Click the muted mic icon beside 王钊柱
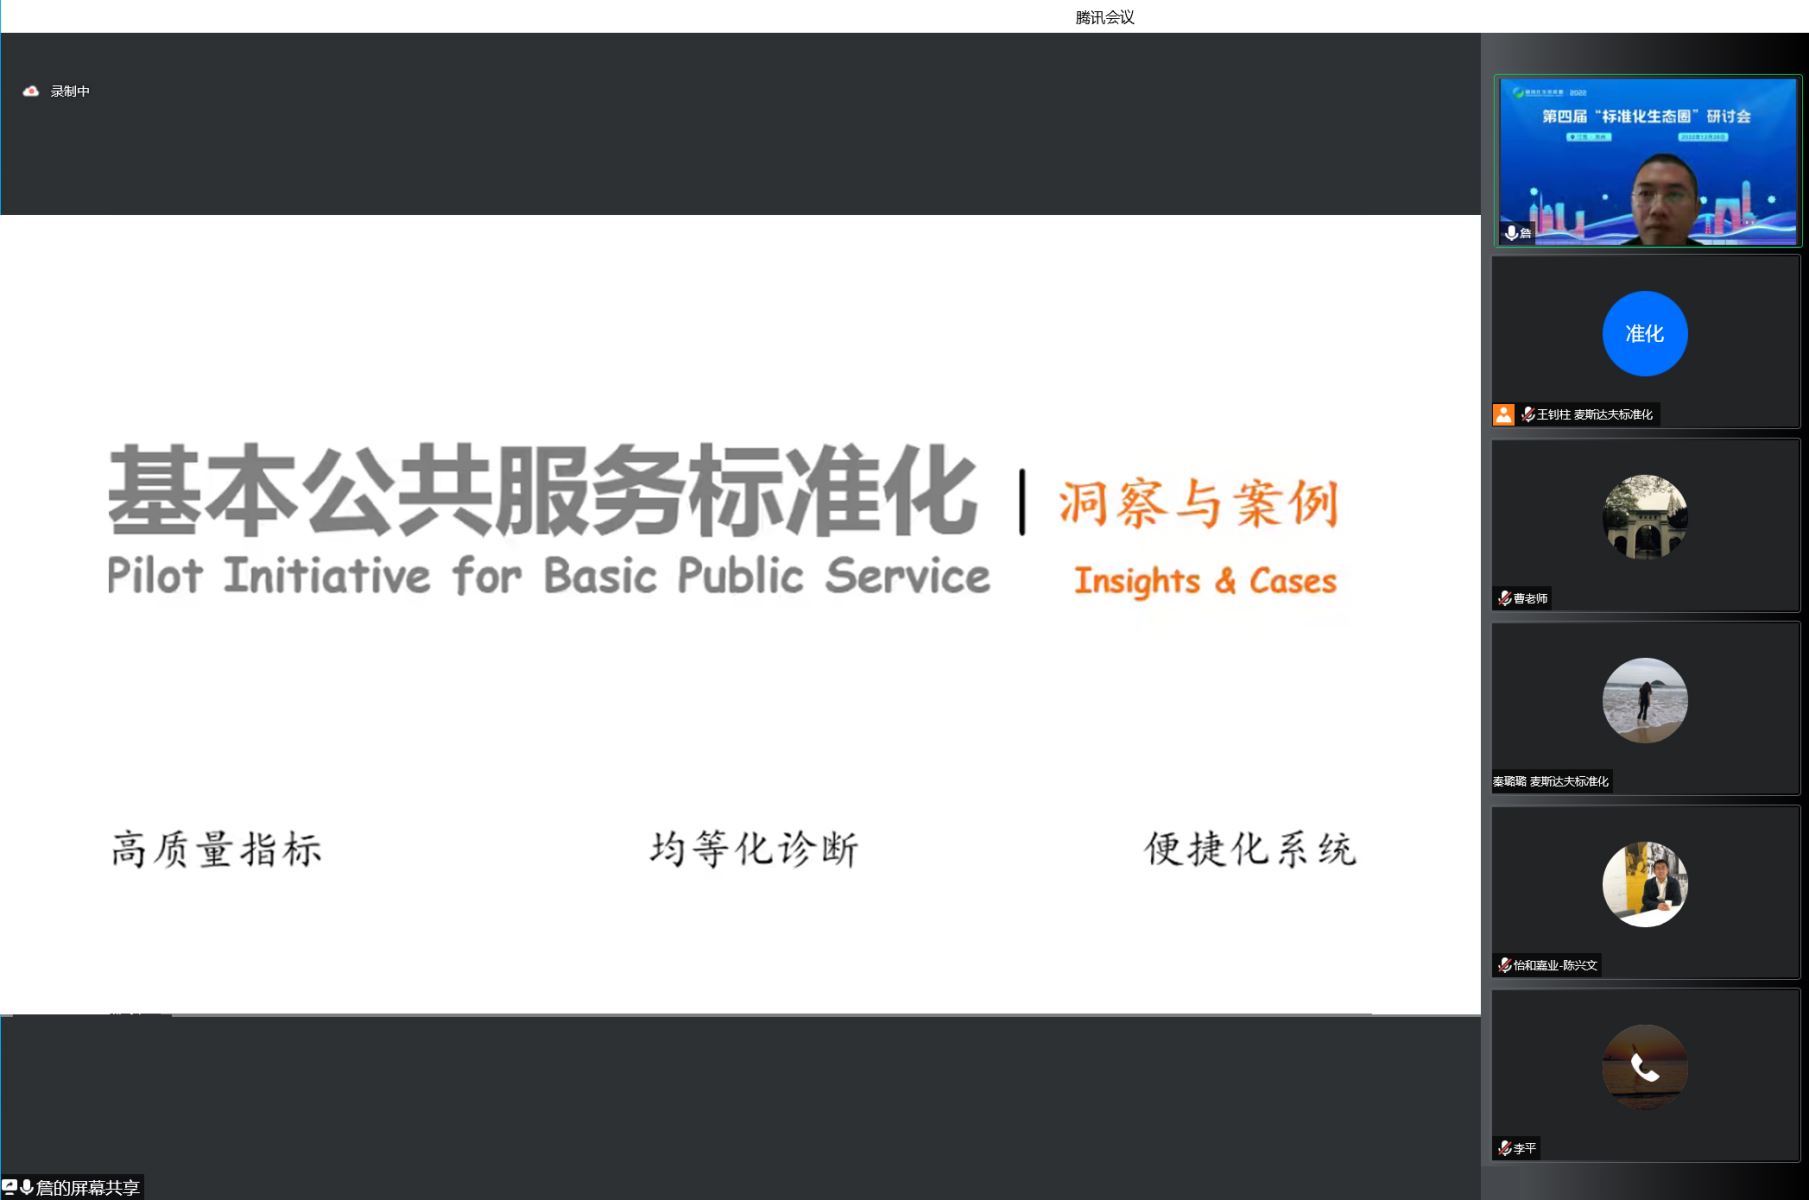 pyautogui.click(x=1527, y=414)
